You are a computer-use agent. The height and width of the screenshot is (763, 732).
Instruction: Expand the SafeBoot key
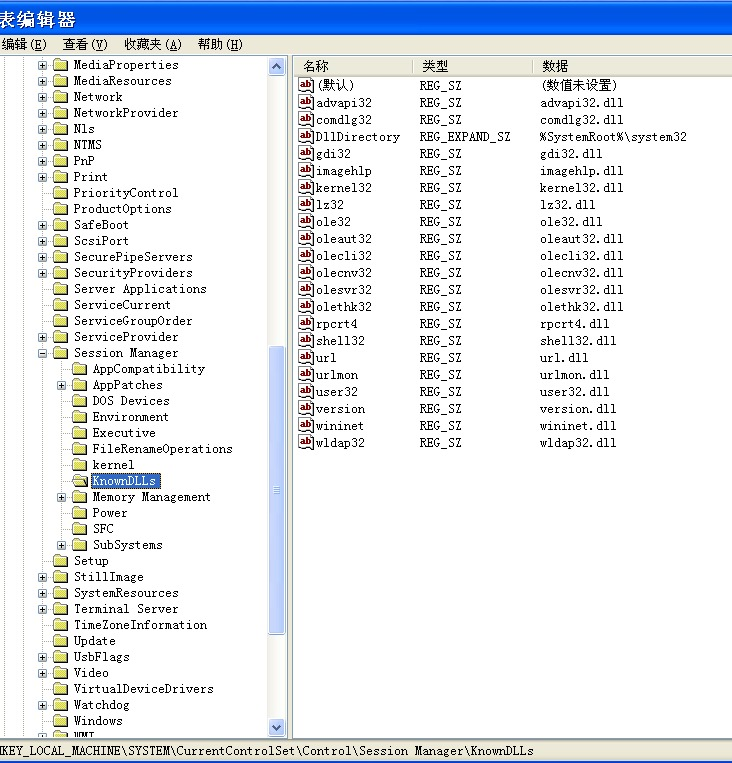[x=42, y=225]
